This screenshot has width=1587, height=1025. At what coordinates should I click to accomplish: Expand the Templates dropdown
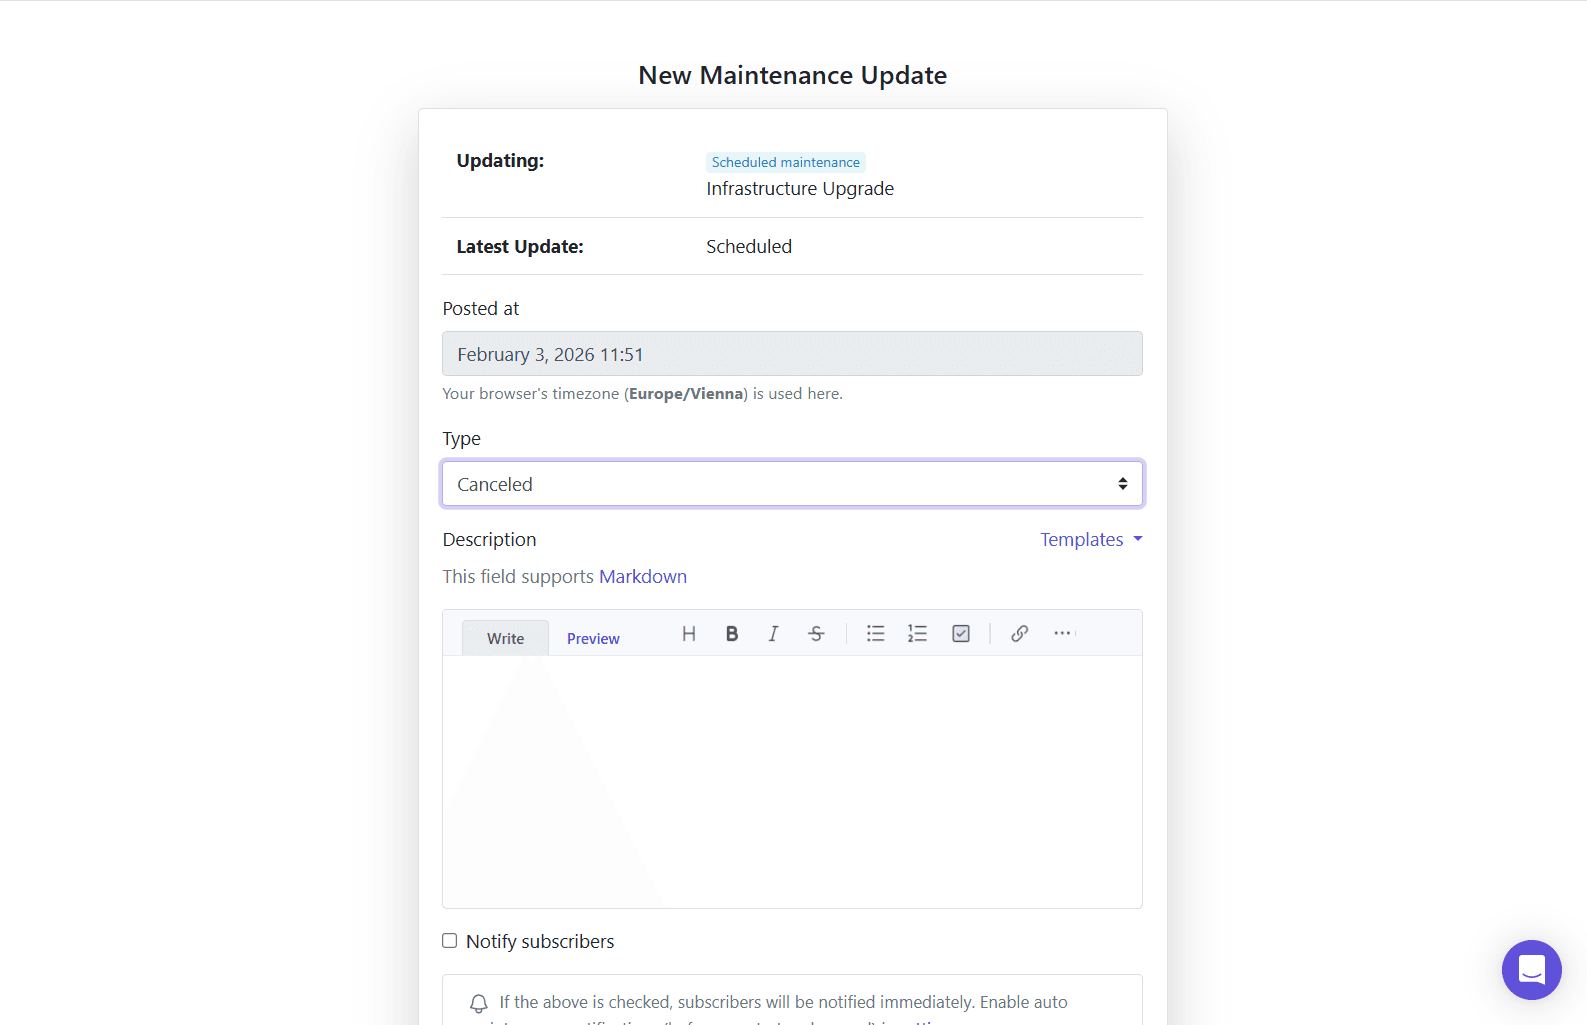1090,540
